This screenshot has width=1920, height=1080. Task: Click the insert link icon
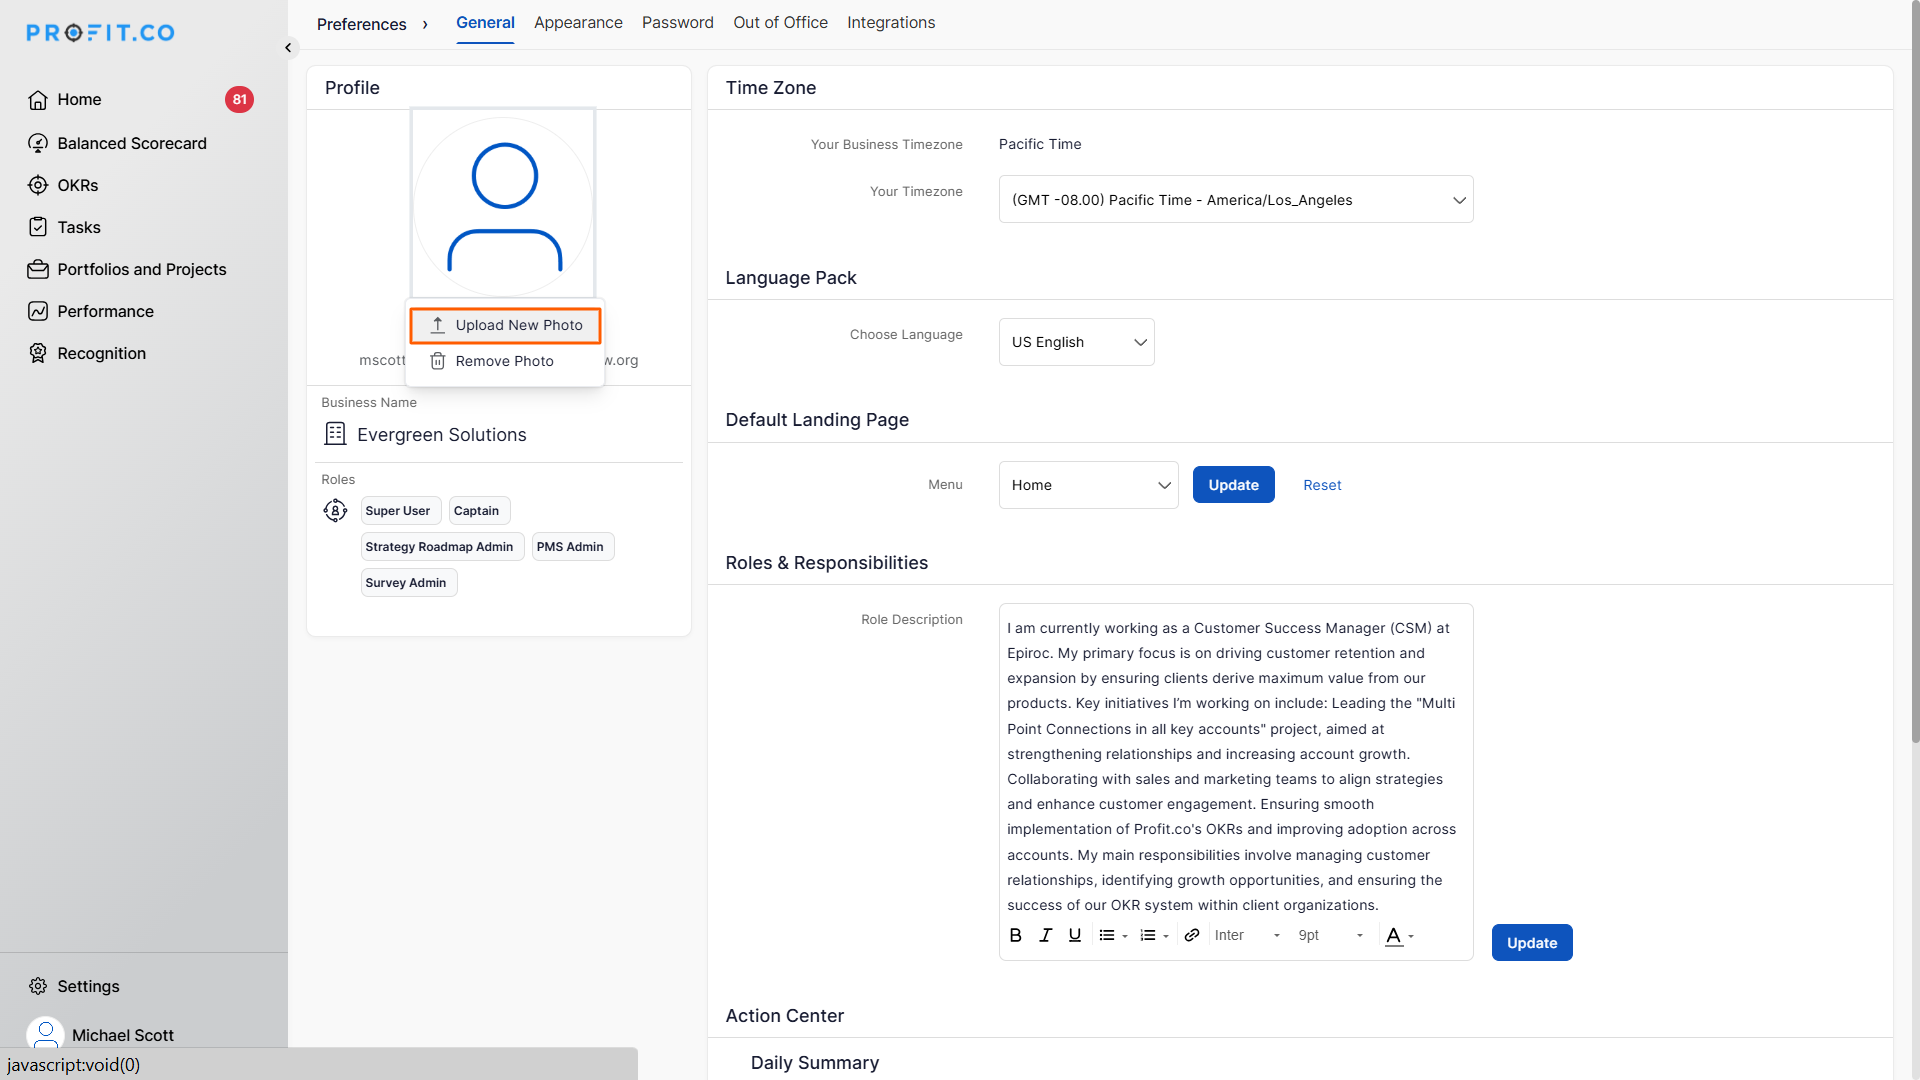coord(1191,935)
